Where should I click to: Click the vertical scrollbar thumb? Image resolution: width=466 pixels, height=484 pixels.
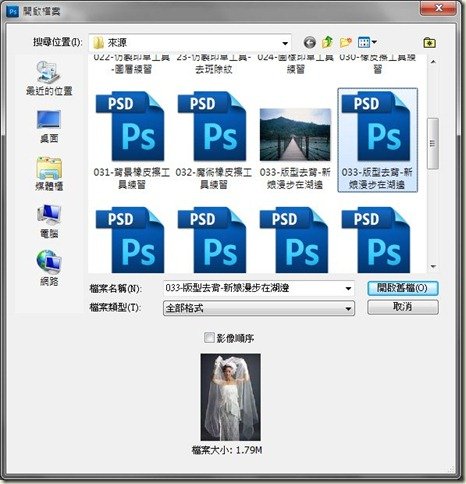coord(433,144)
